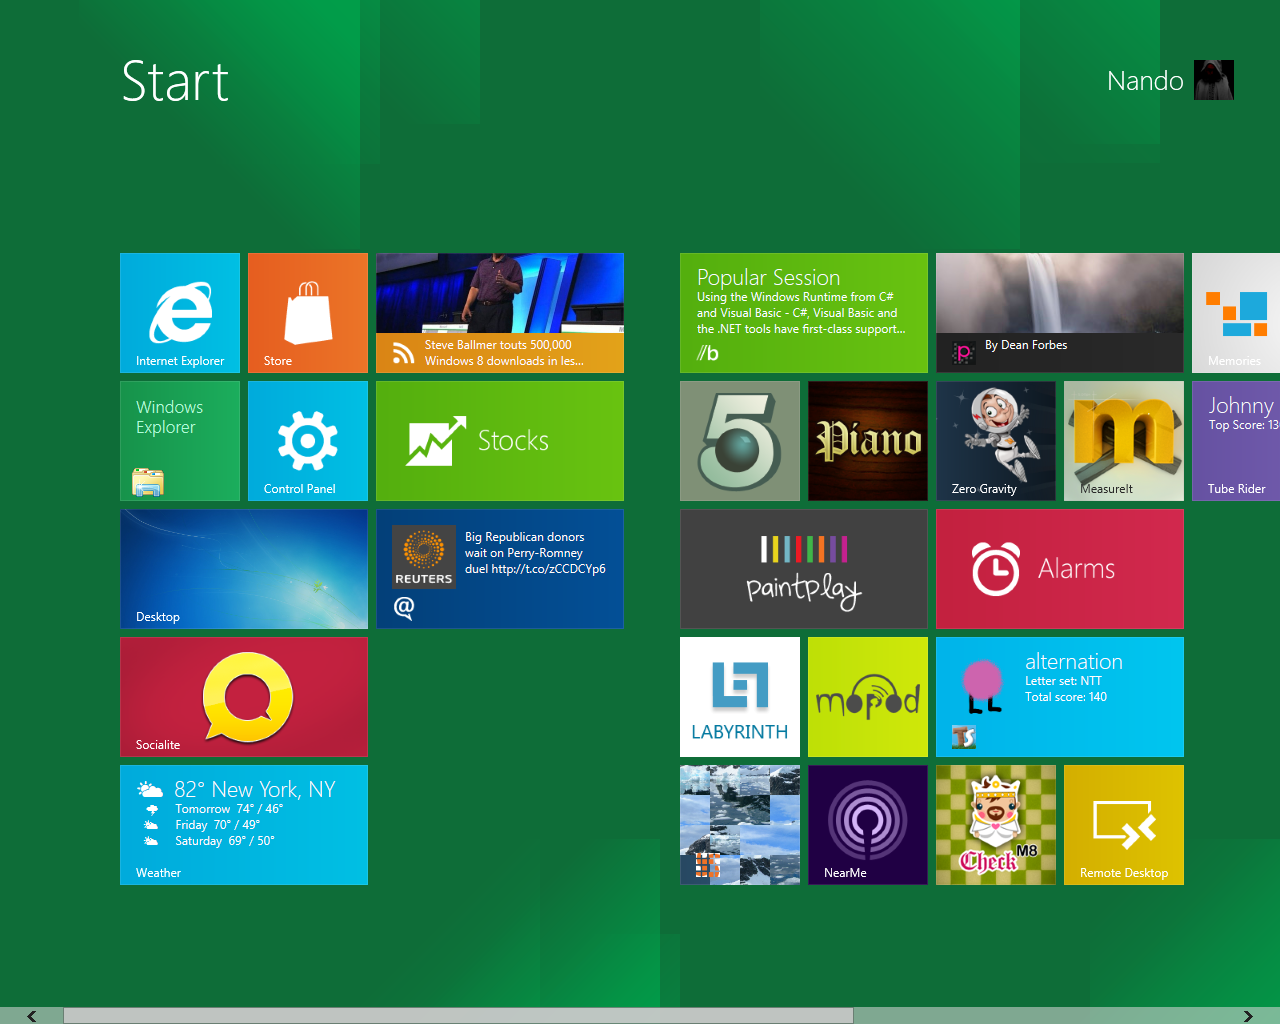Open Windows Explorer
Image resolution: width=1280 pixels, height=1024 pixels.
(180, 441)
